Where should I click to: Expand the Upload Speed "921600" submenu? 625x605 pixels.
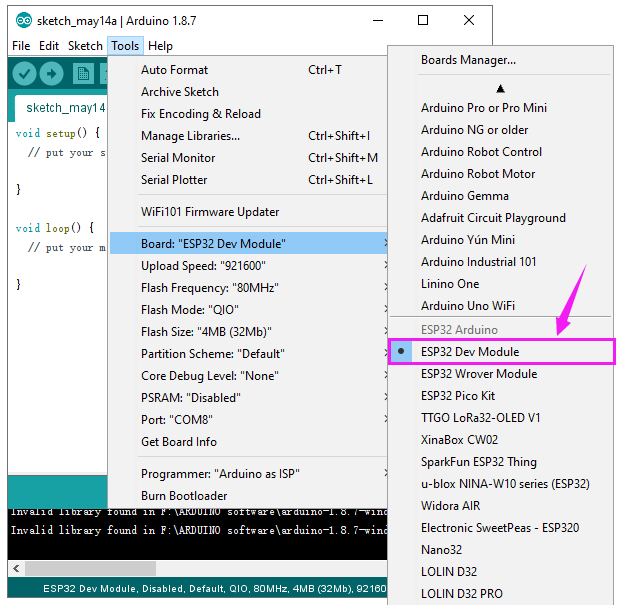click(249, 265)
